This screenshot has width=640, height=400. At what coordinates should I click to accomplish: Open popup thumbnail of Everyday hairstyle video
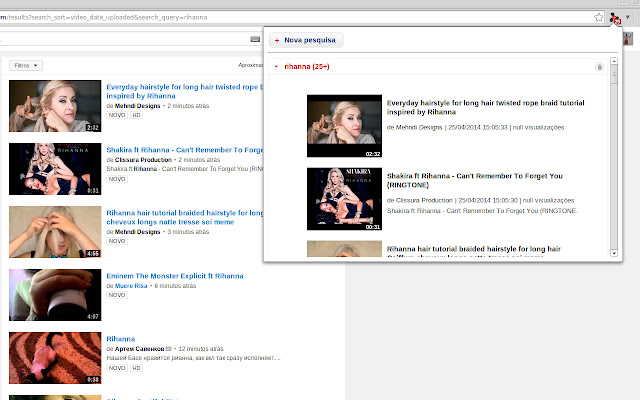click(x=344, y=126)
